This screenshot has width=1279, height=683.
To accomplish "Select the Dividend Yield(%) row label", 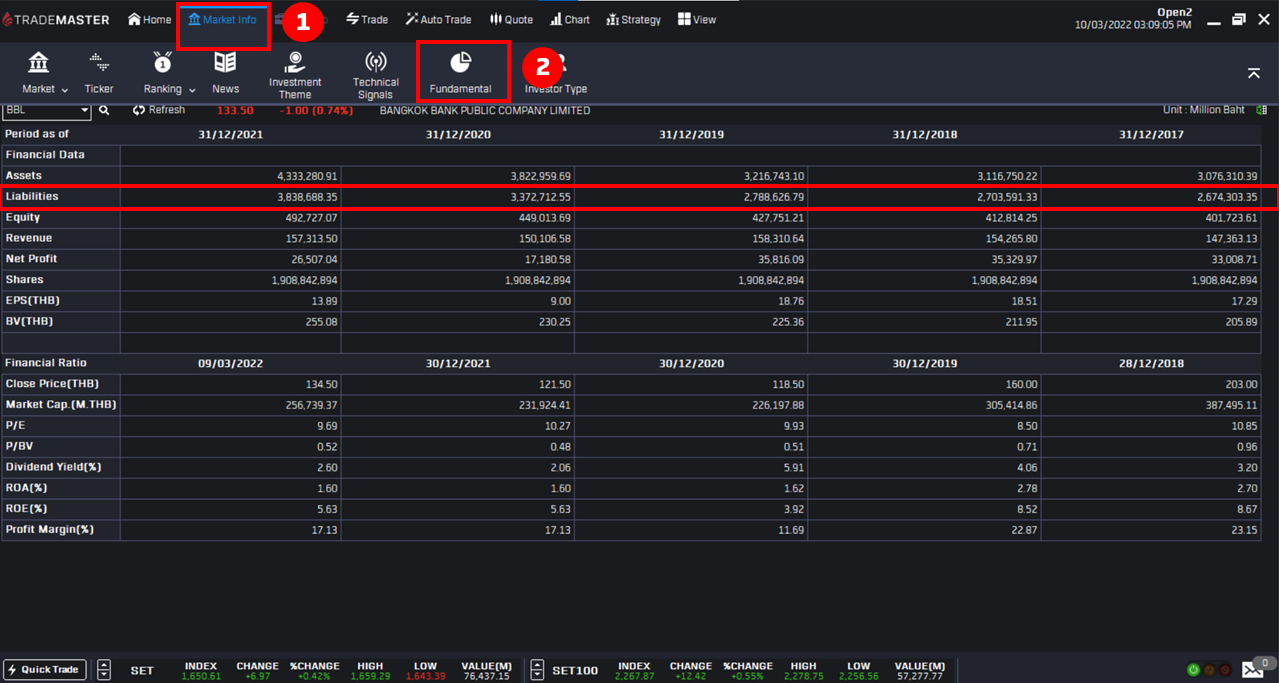I will pos(52,467).
